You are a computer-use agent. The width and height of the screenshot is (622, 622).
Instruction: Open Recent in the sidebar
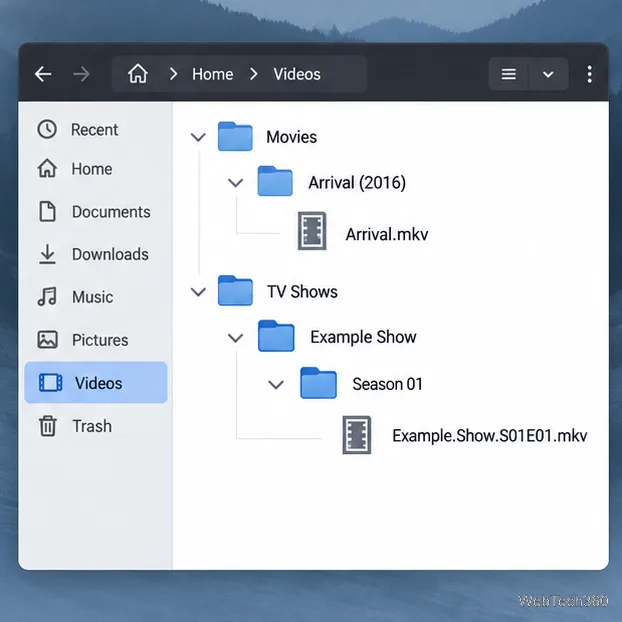tap(94, 130)
